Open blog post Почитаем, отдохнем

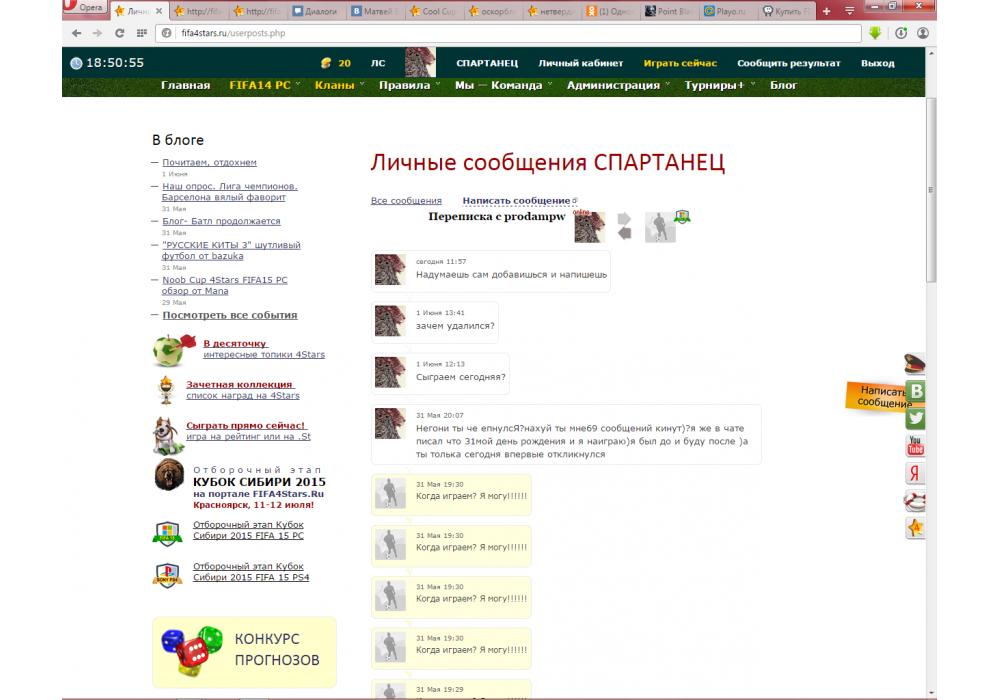[x=209, y=163]
